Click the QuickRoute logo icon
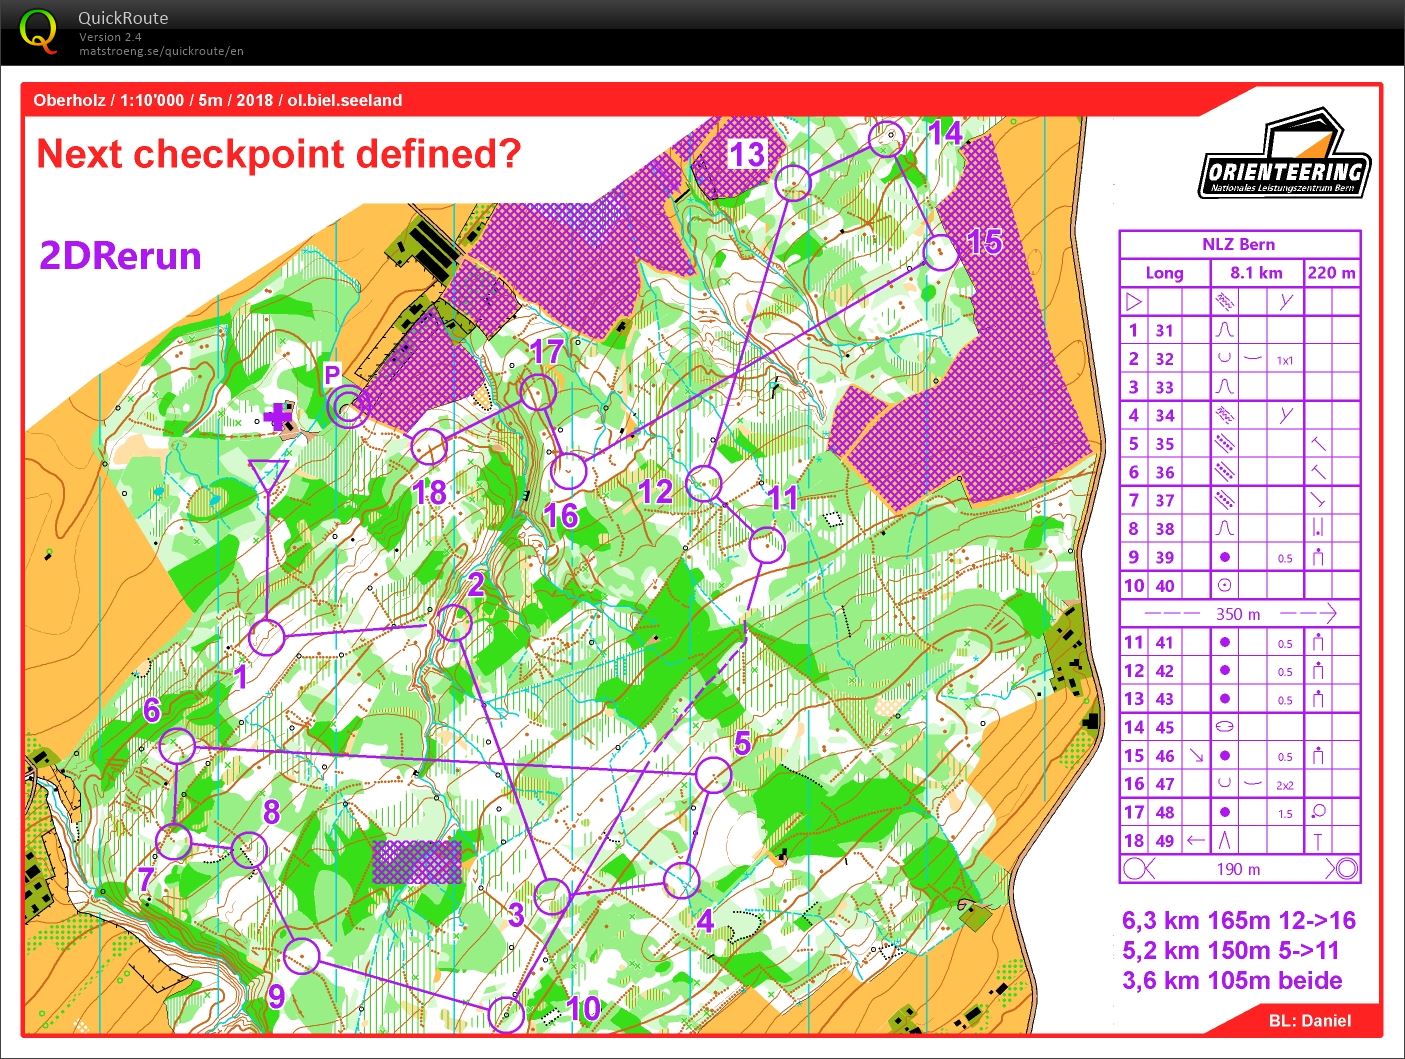The height and width of the screenshot is (1059, 1405). [x=38, y=30]
